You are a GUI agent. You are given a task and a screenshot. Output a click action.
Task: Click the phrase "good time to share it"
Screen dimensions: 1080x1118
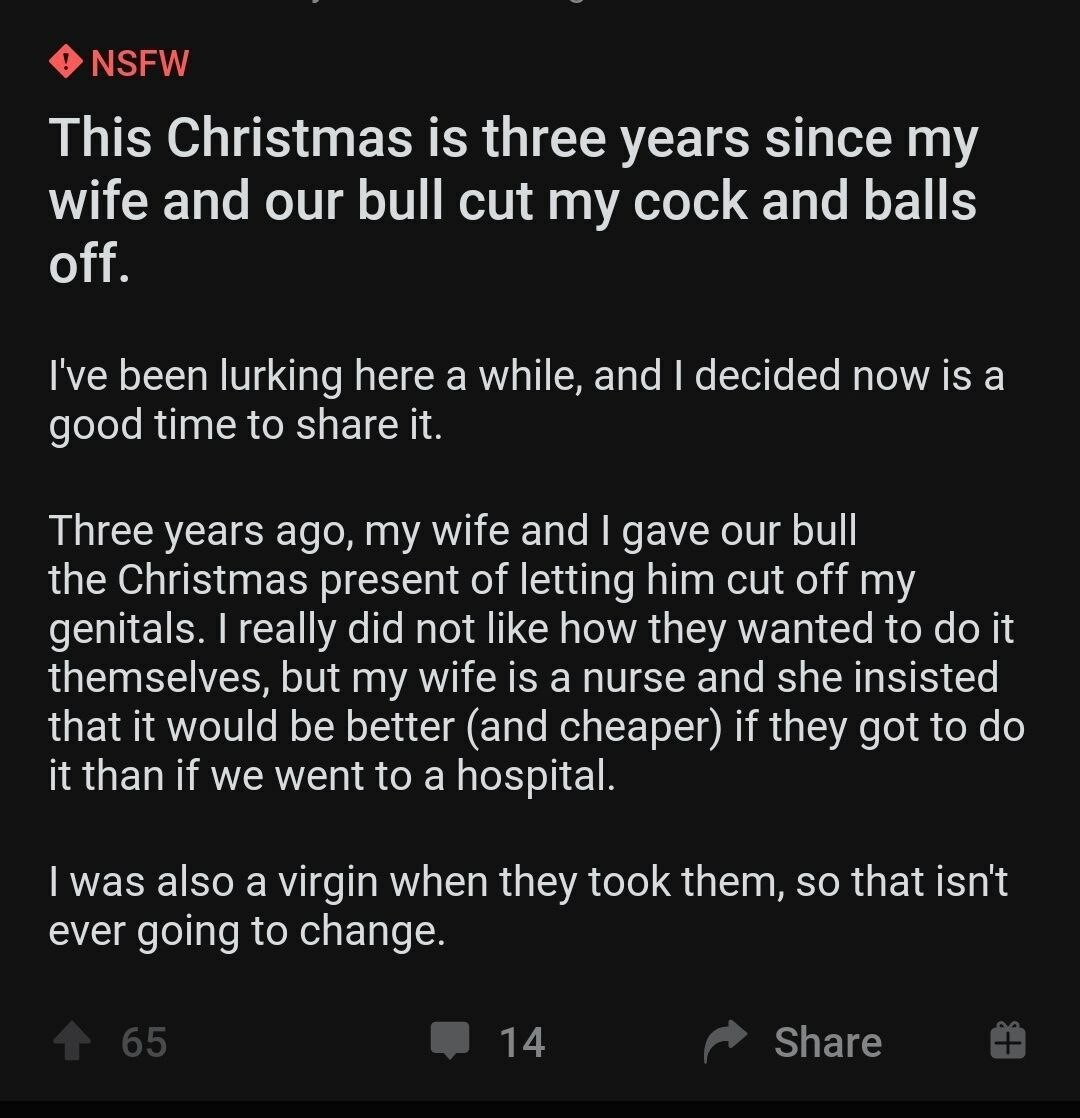(x=245, y=426)
